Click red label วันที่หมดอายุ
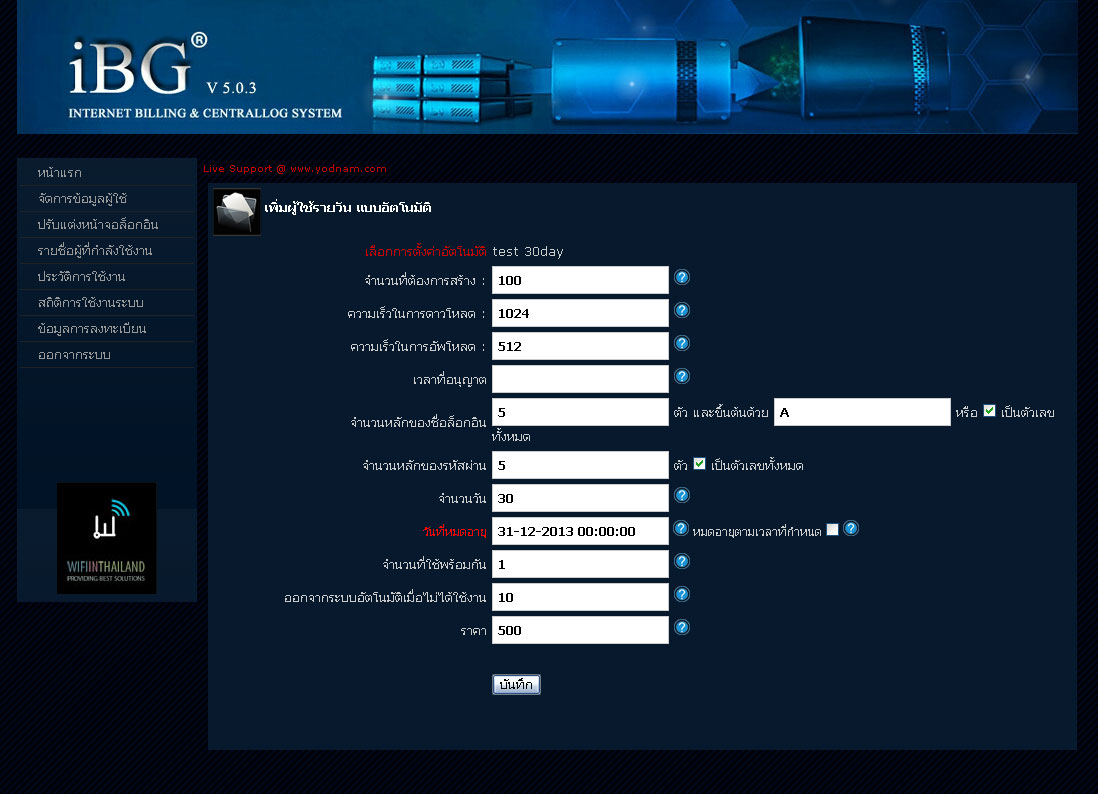The height and width of the screenshot is (794, 1098). (454, 531)
